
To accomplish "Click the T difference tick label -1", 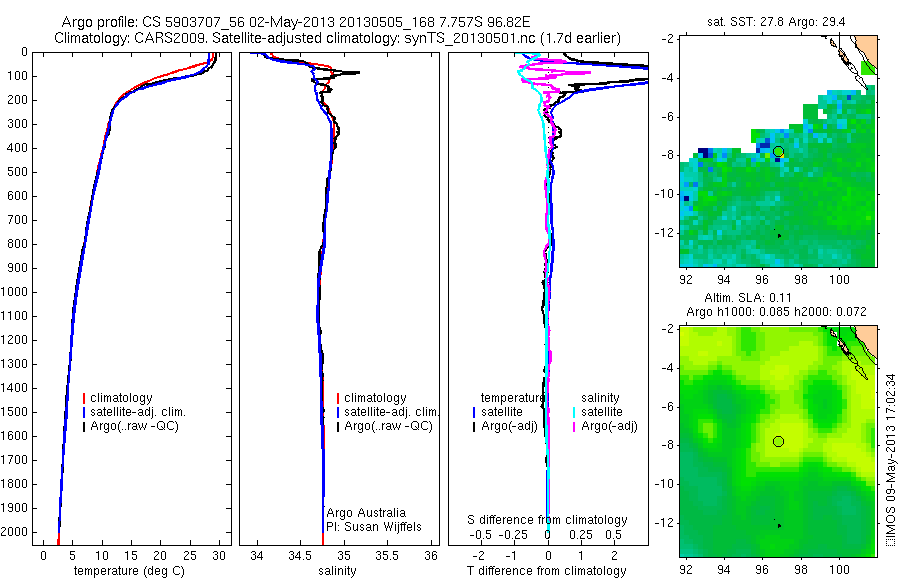I will 511,556.
